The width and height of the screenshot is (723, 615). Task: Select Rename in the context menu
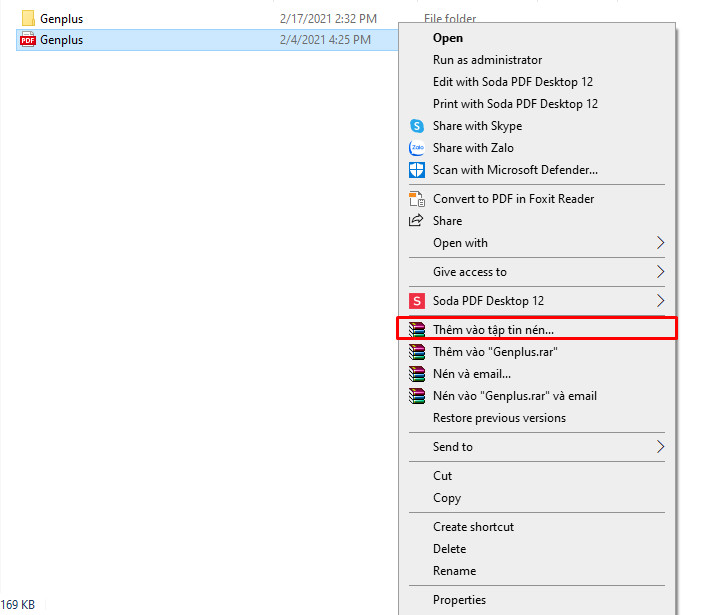tap(454, 571)
